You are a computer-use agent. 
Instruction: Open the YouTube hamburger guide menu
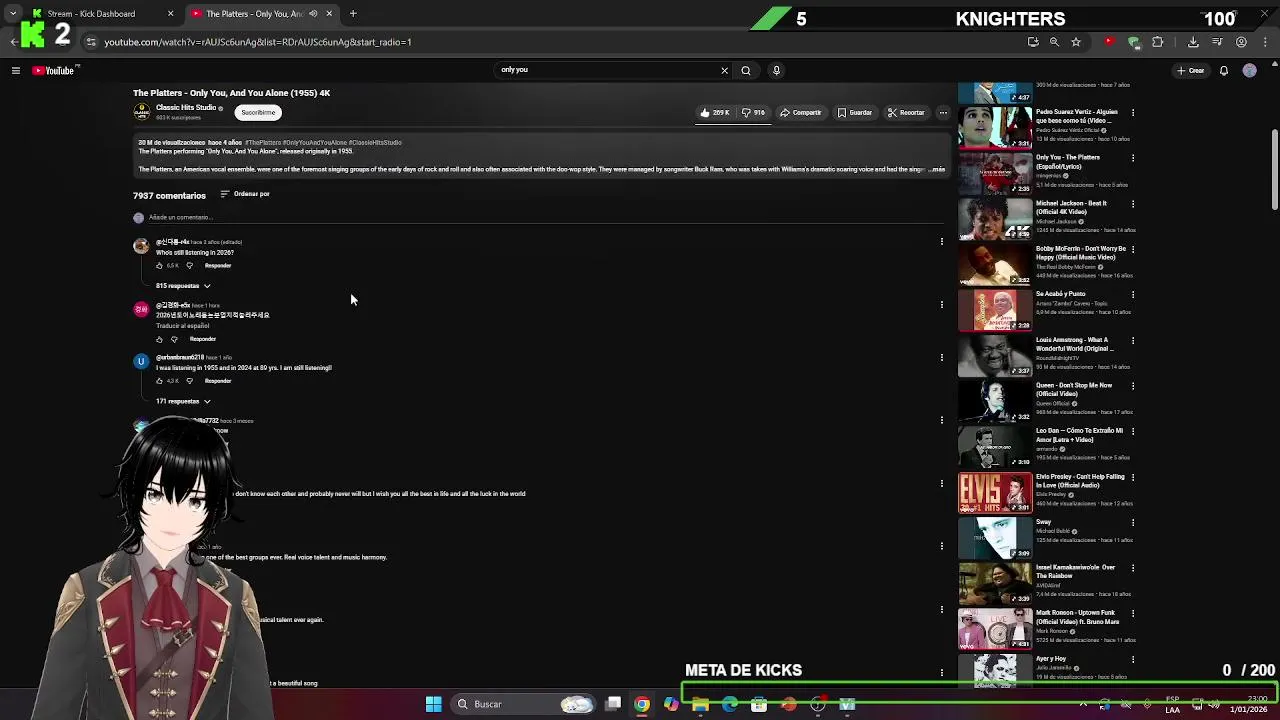point(15,70)
